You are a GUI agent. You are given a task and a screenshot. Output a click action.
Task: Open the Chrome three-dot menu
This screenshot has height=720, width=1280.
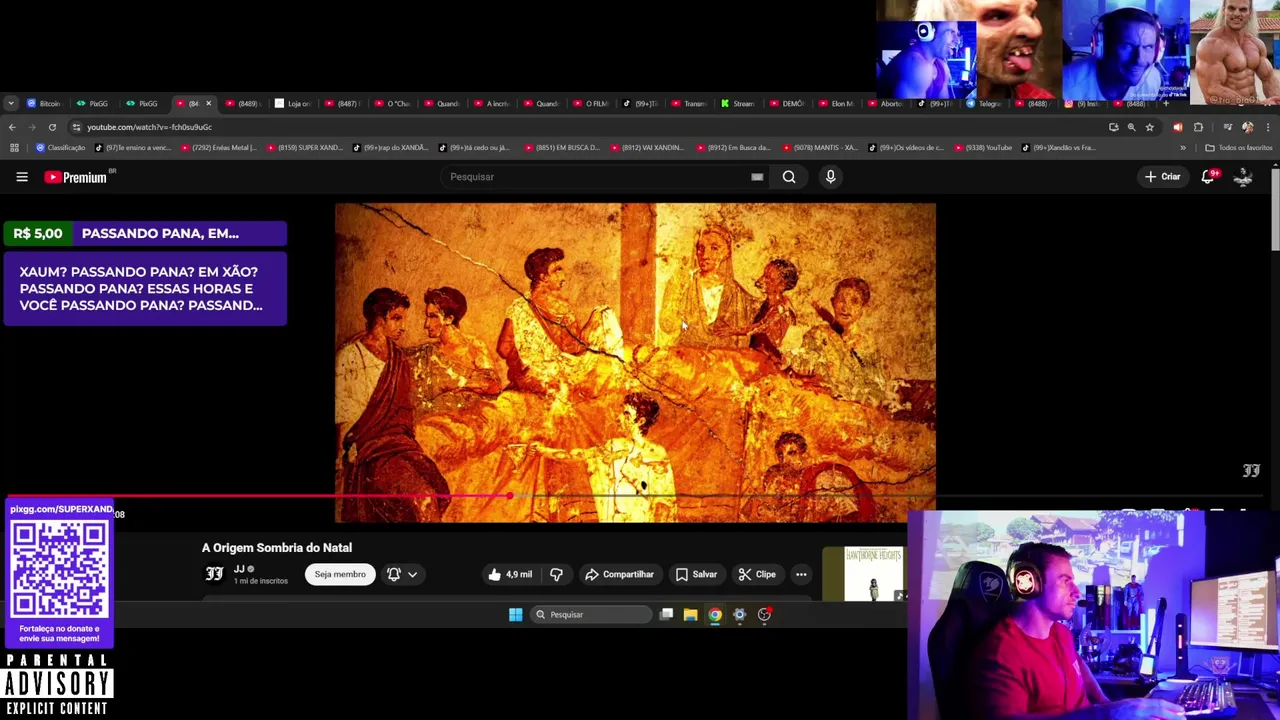1268,127
